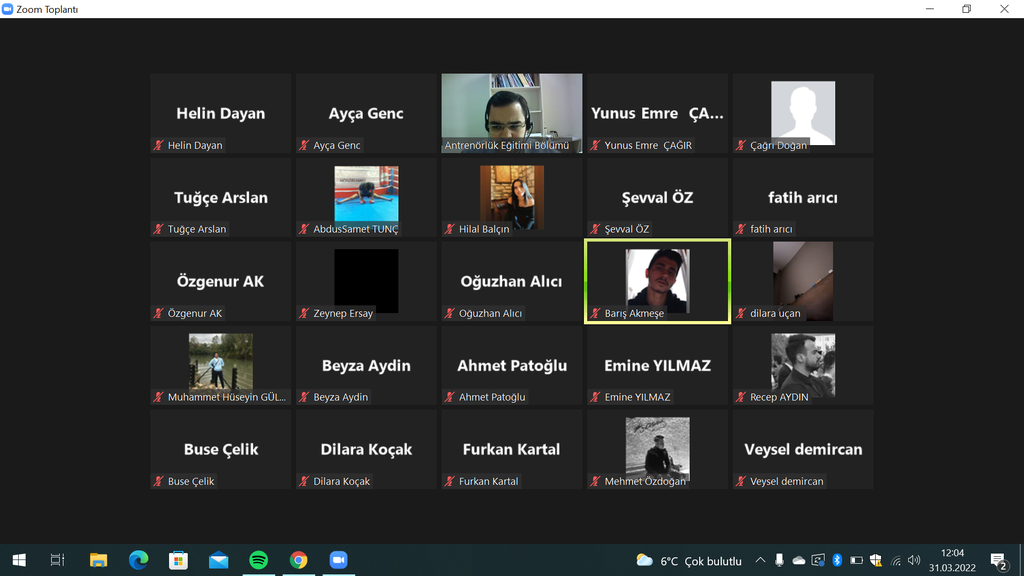Viewport: 1024px width, 576px height.
Task: Open the Mail app from the taskbar
Action: point(218,560)
